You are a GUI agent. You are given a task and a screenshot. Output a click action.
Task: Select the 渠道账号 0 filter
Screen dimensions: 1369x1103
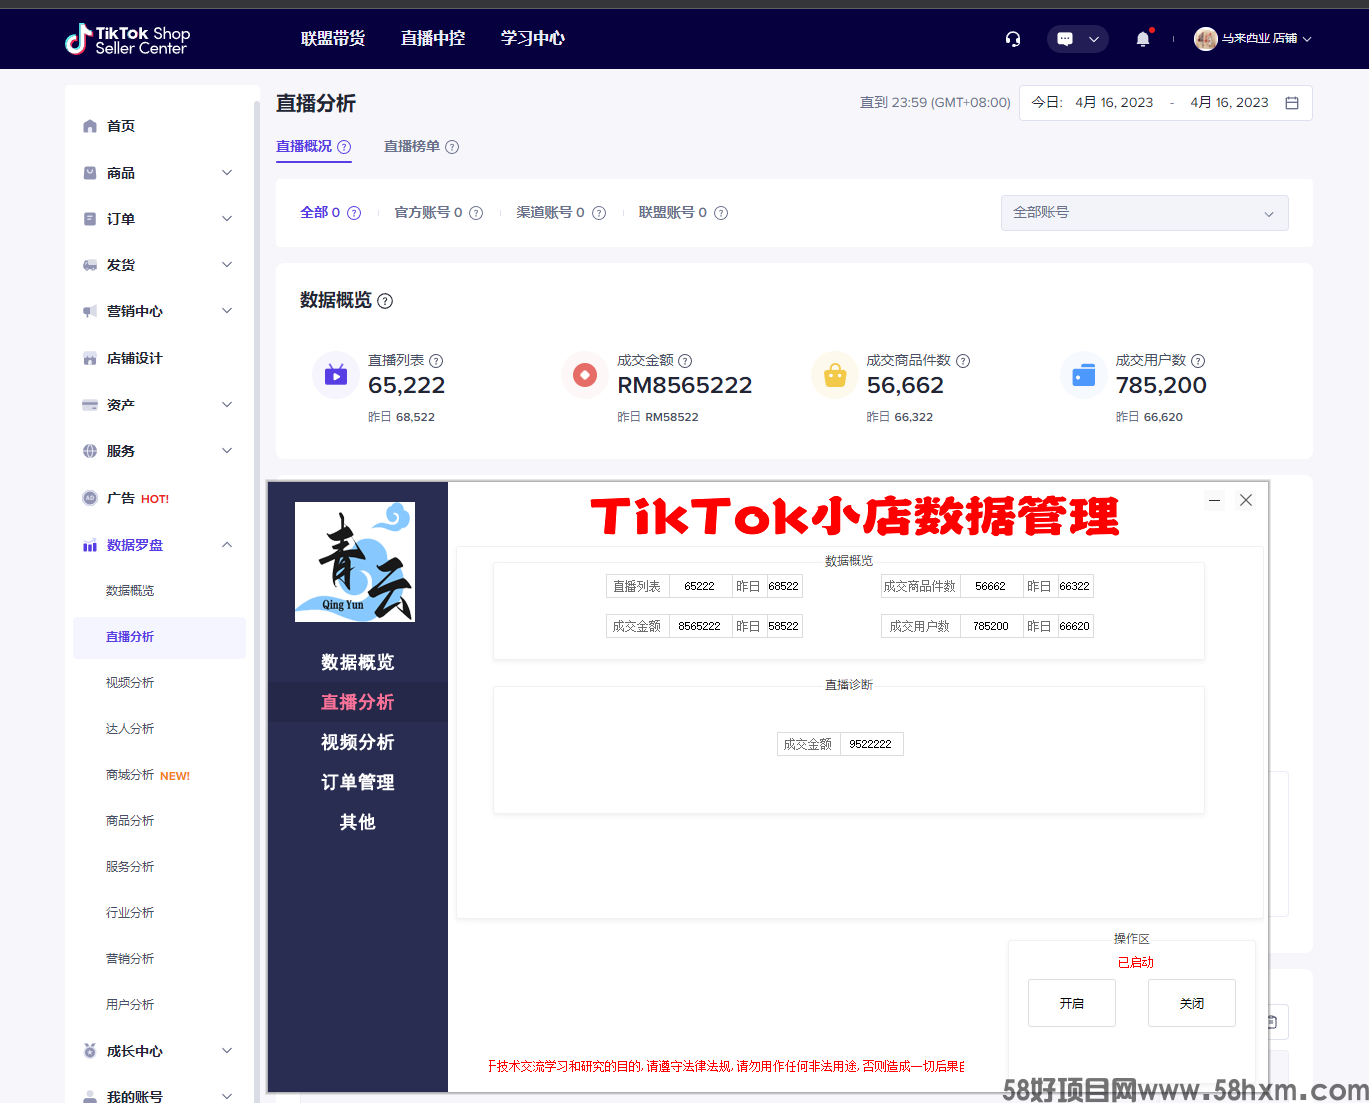point(550,213)
